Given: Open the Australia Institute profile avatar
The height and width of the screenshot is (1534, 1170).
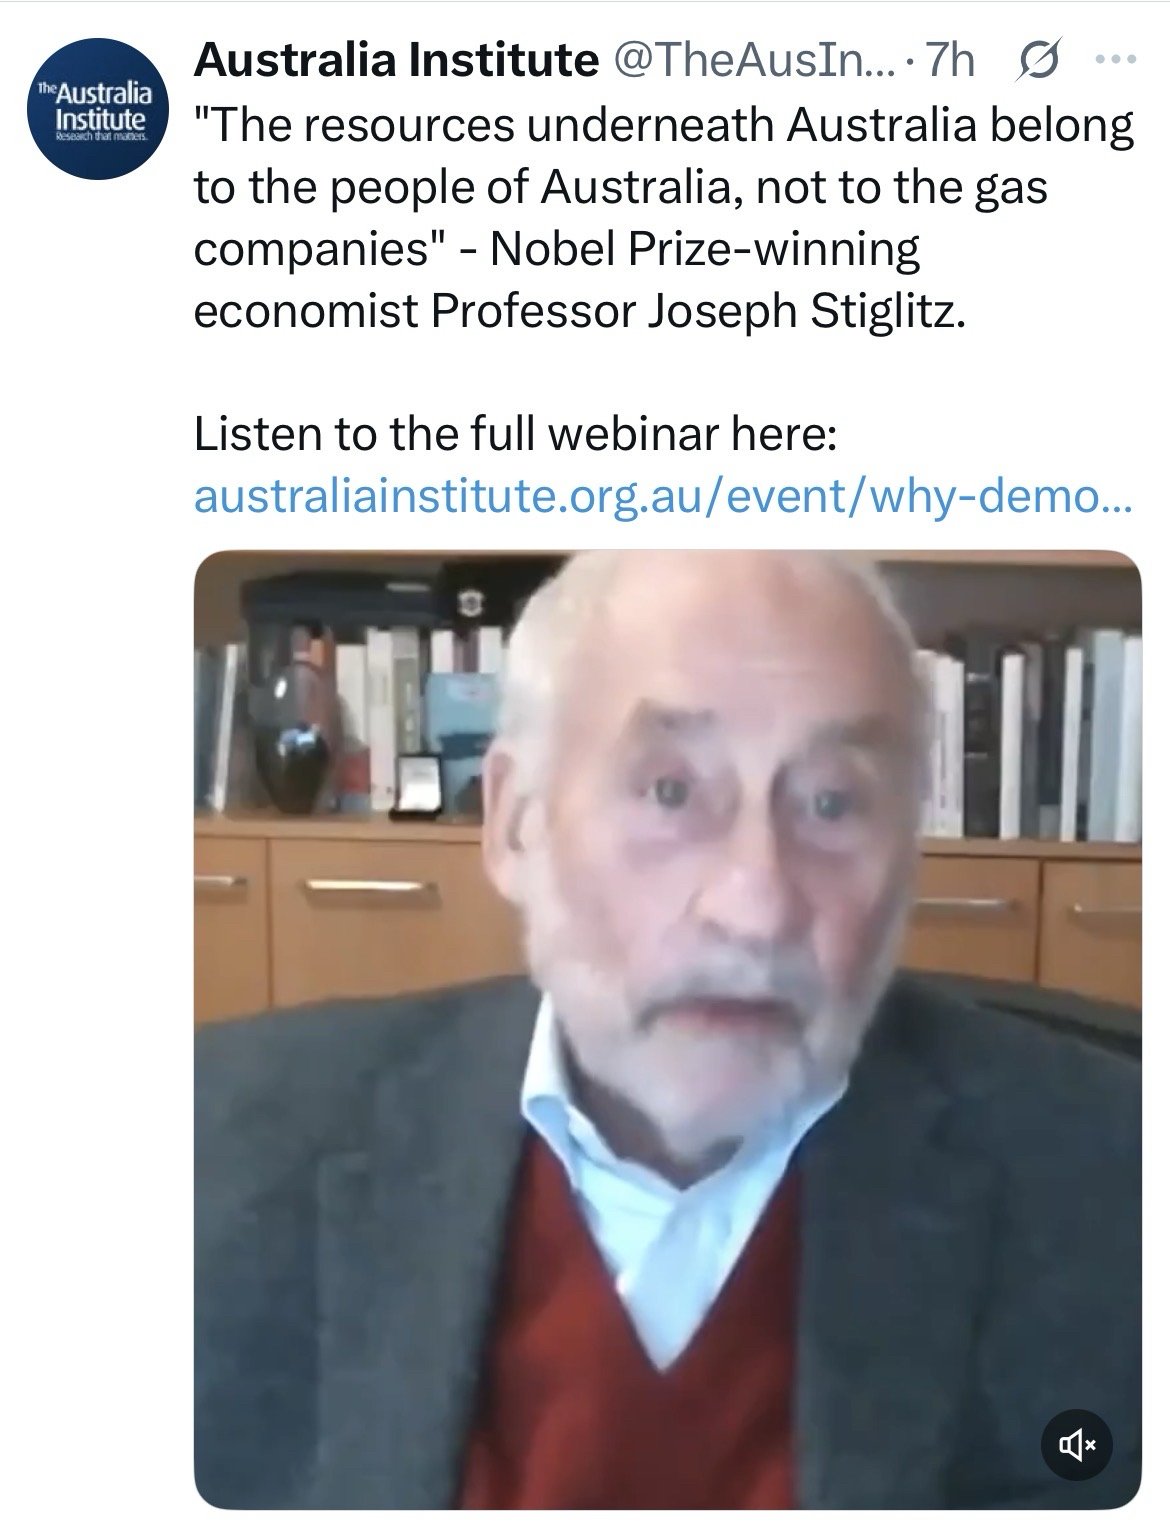Looking at the screenshot, I should (x=91, y=109).
